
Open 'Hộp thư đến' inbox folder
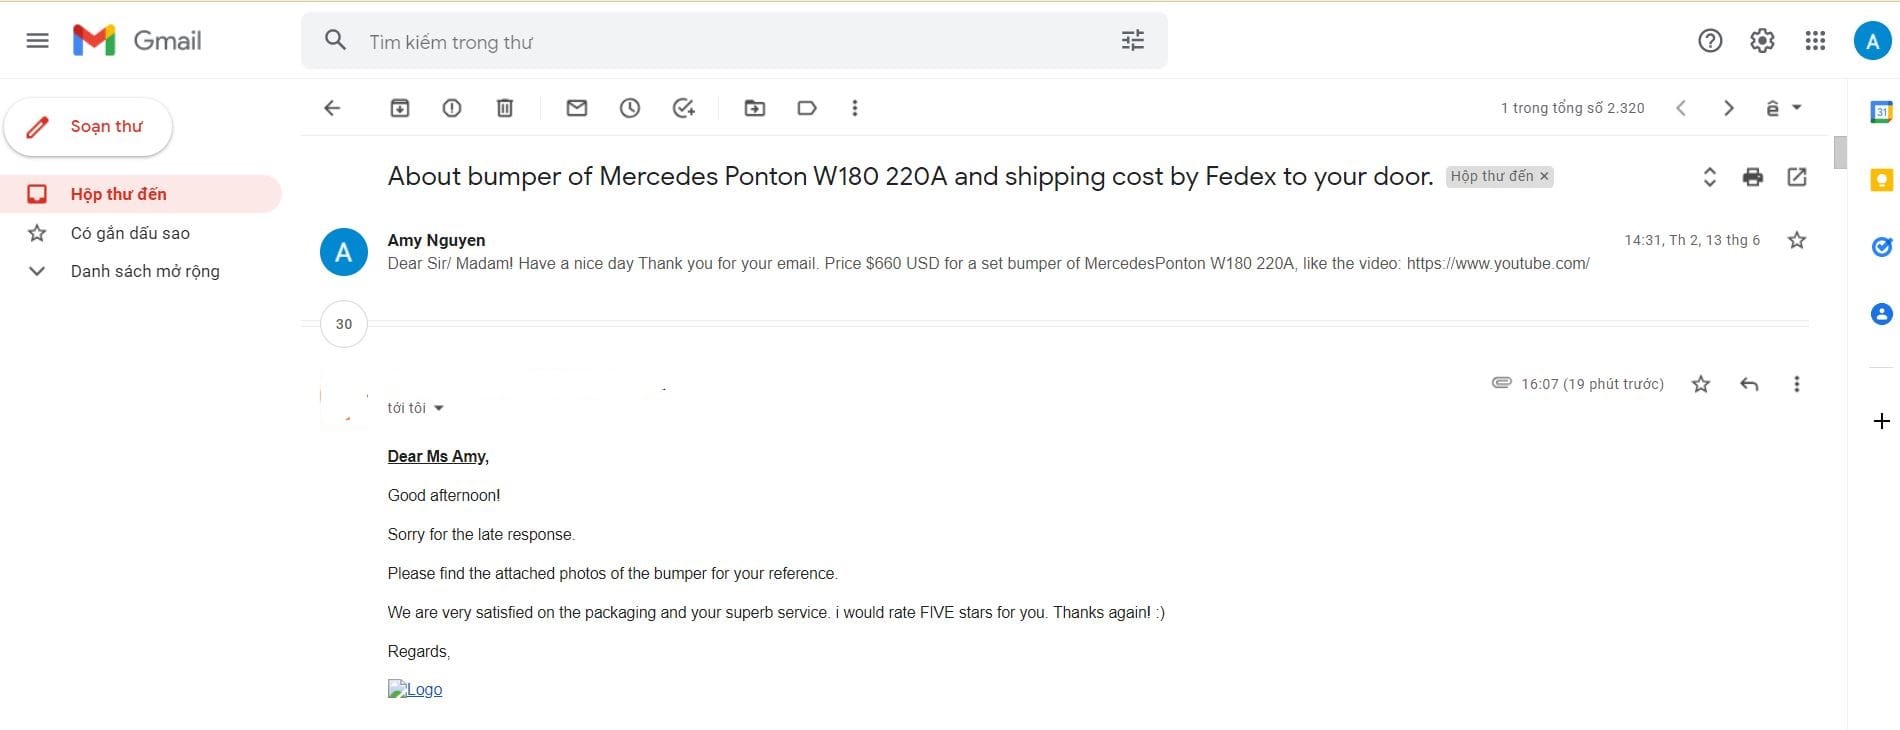click(x=118, y=194)
